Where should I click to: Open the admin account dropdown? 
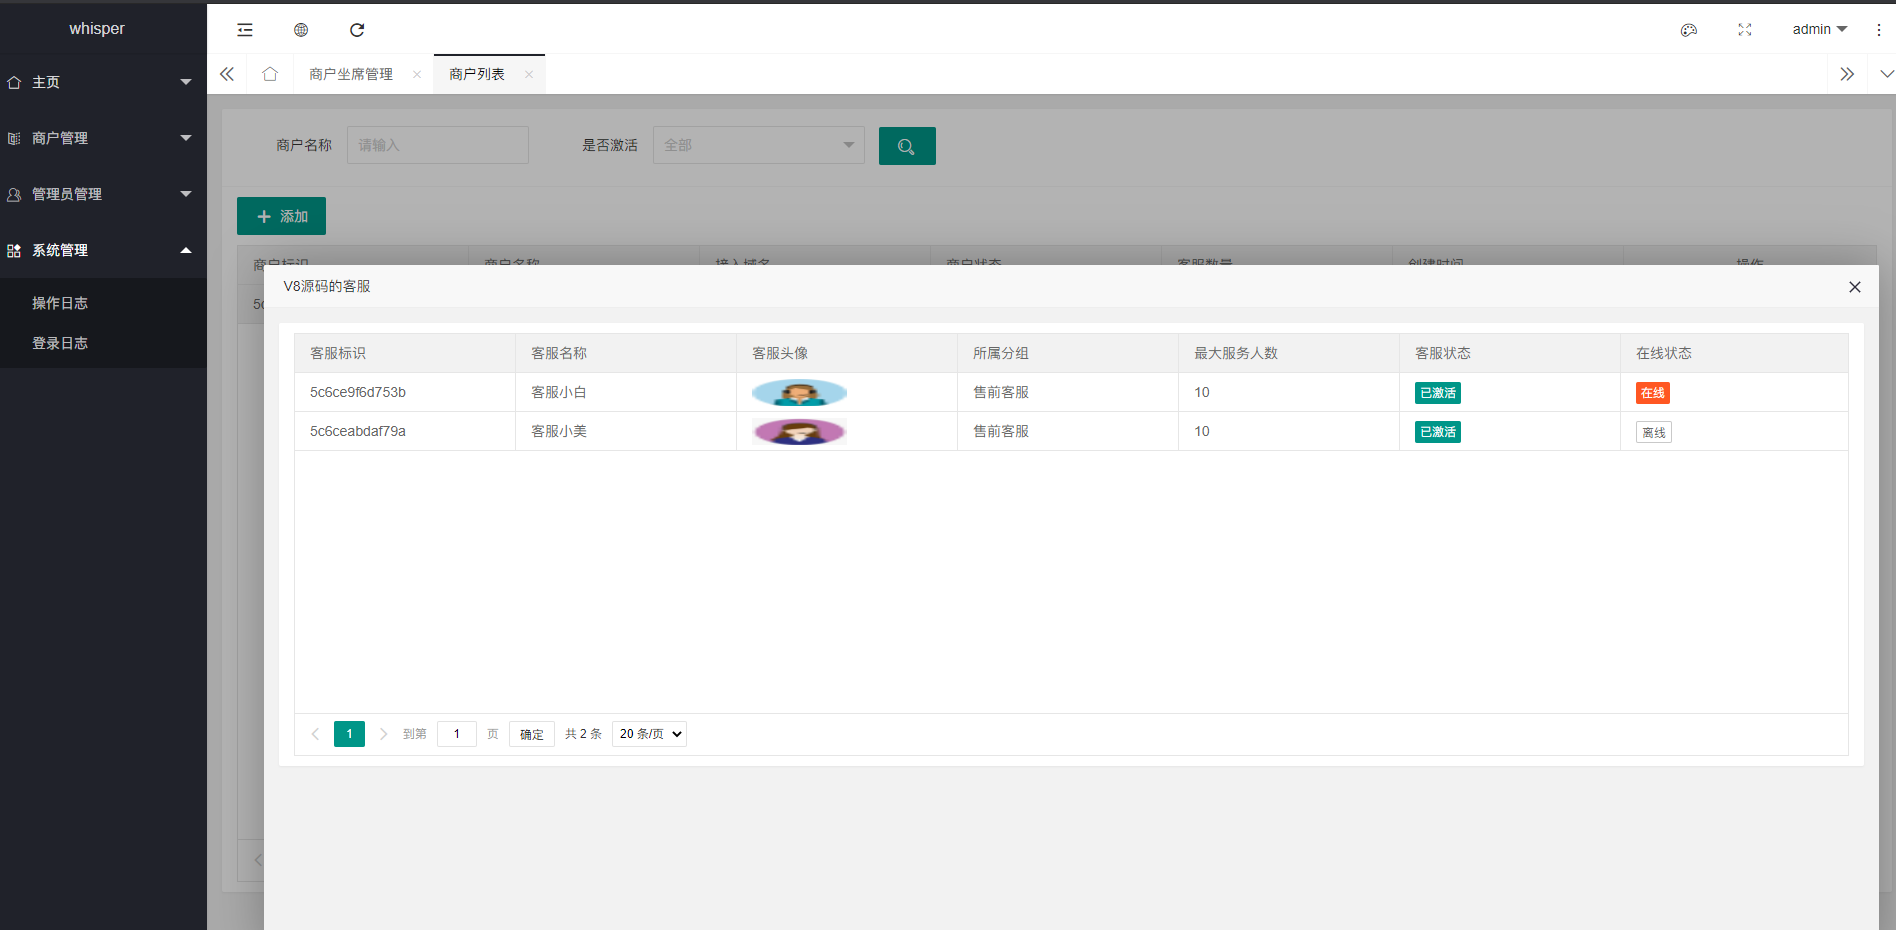click(x=1819, y=29)
